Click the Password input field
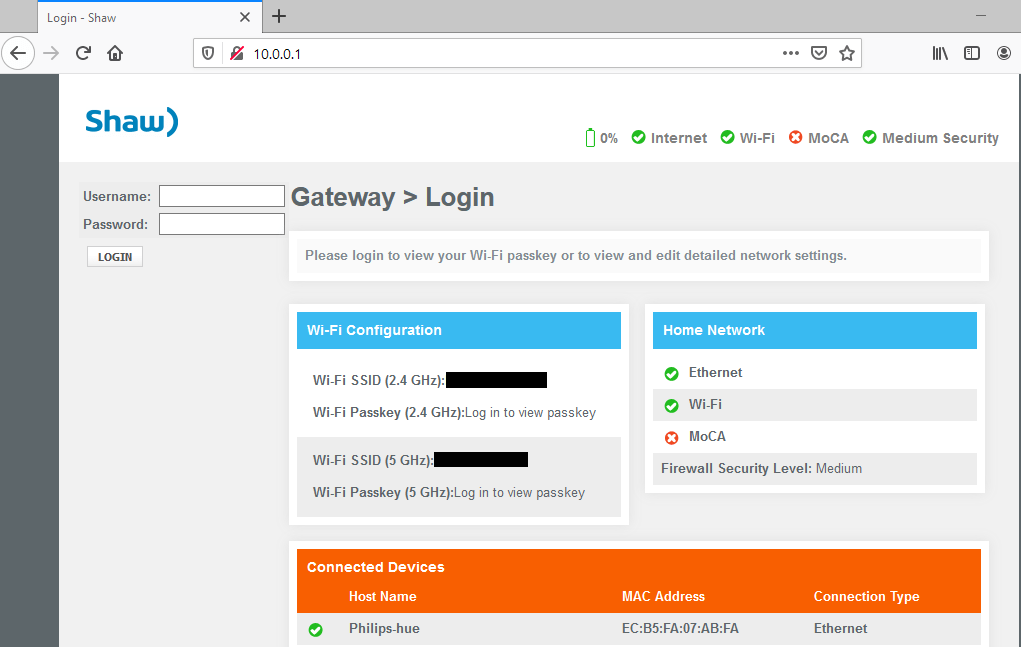 [222, 224]
